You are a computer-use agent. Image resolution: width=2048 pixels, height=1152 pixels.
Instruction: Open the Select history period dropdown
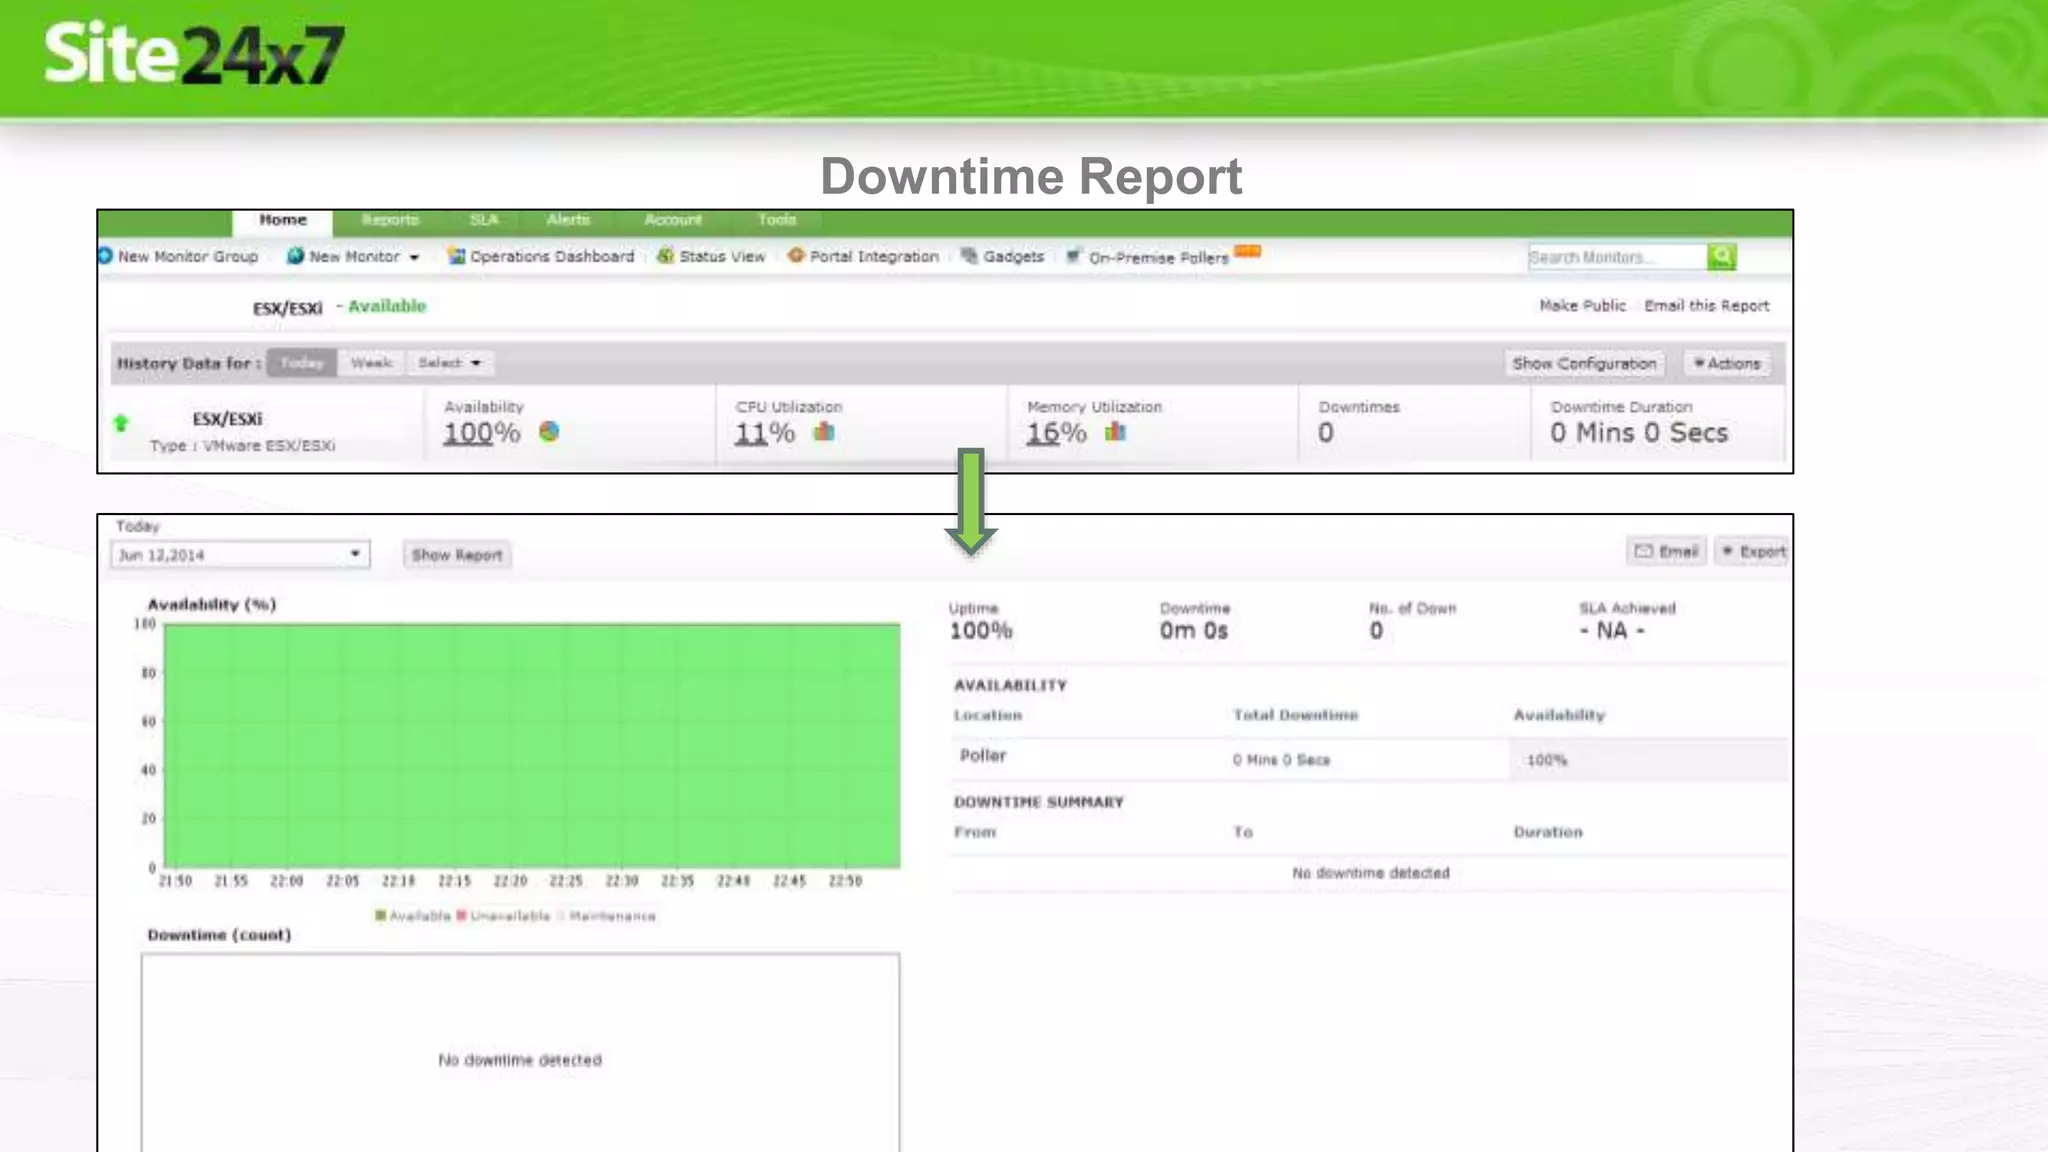pos(449,363)
